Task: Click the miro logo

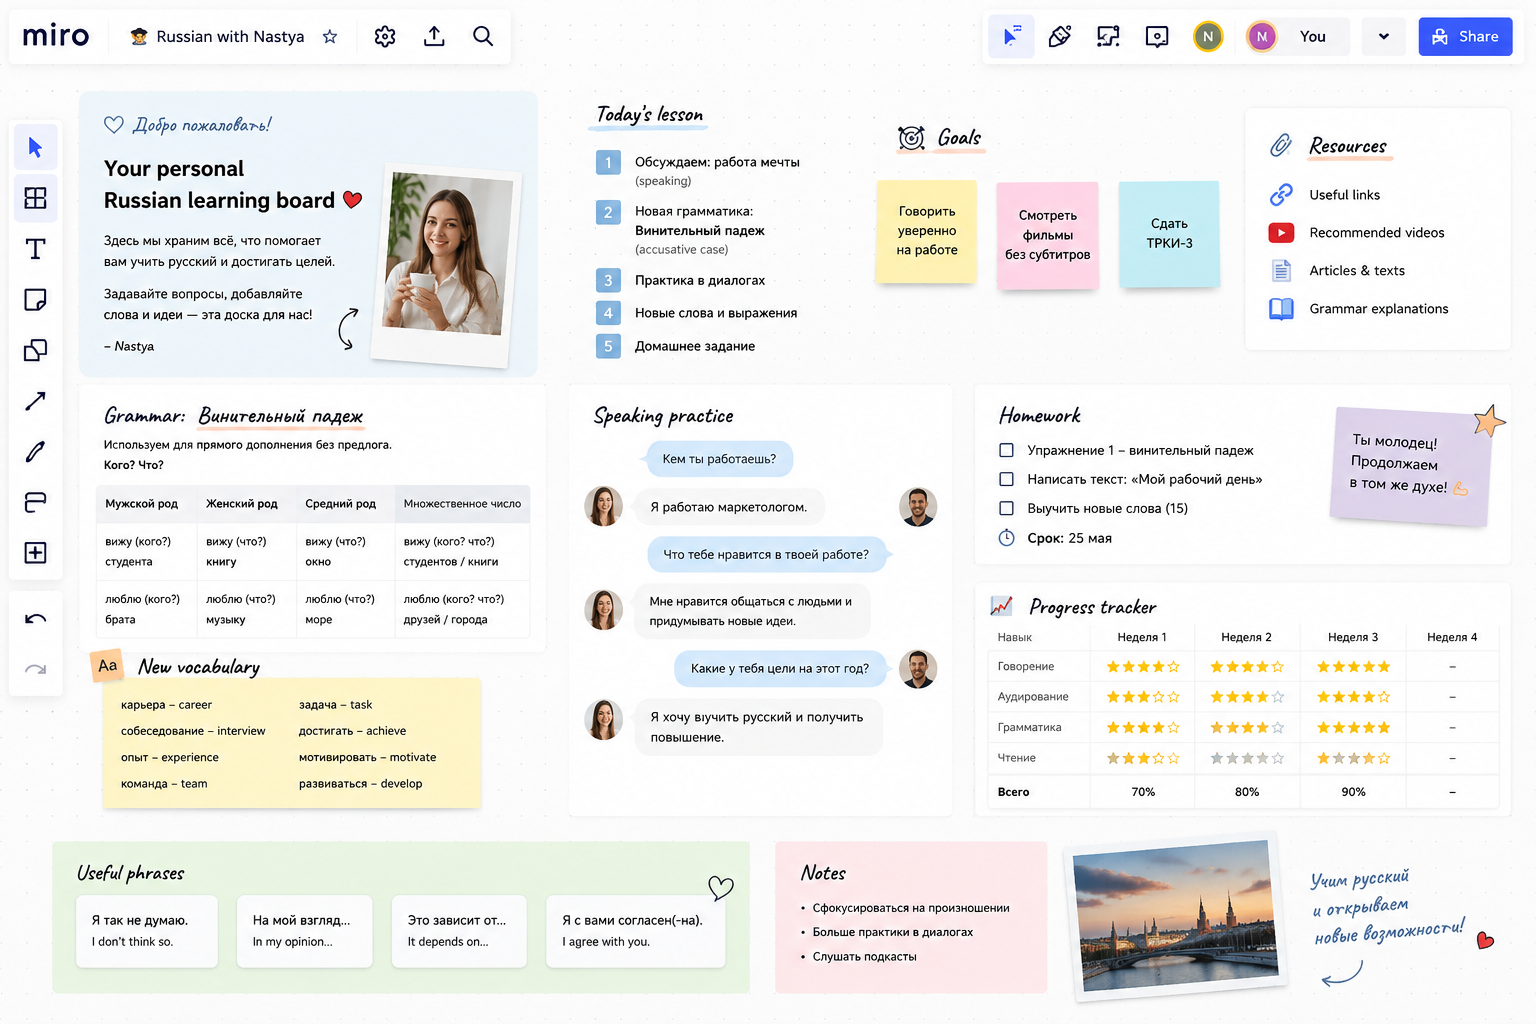Action: click(56, 37)
